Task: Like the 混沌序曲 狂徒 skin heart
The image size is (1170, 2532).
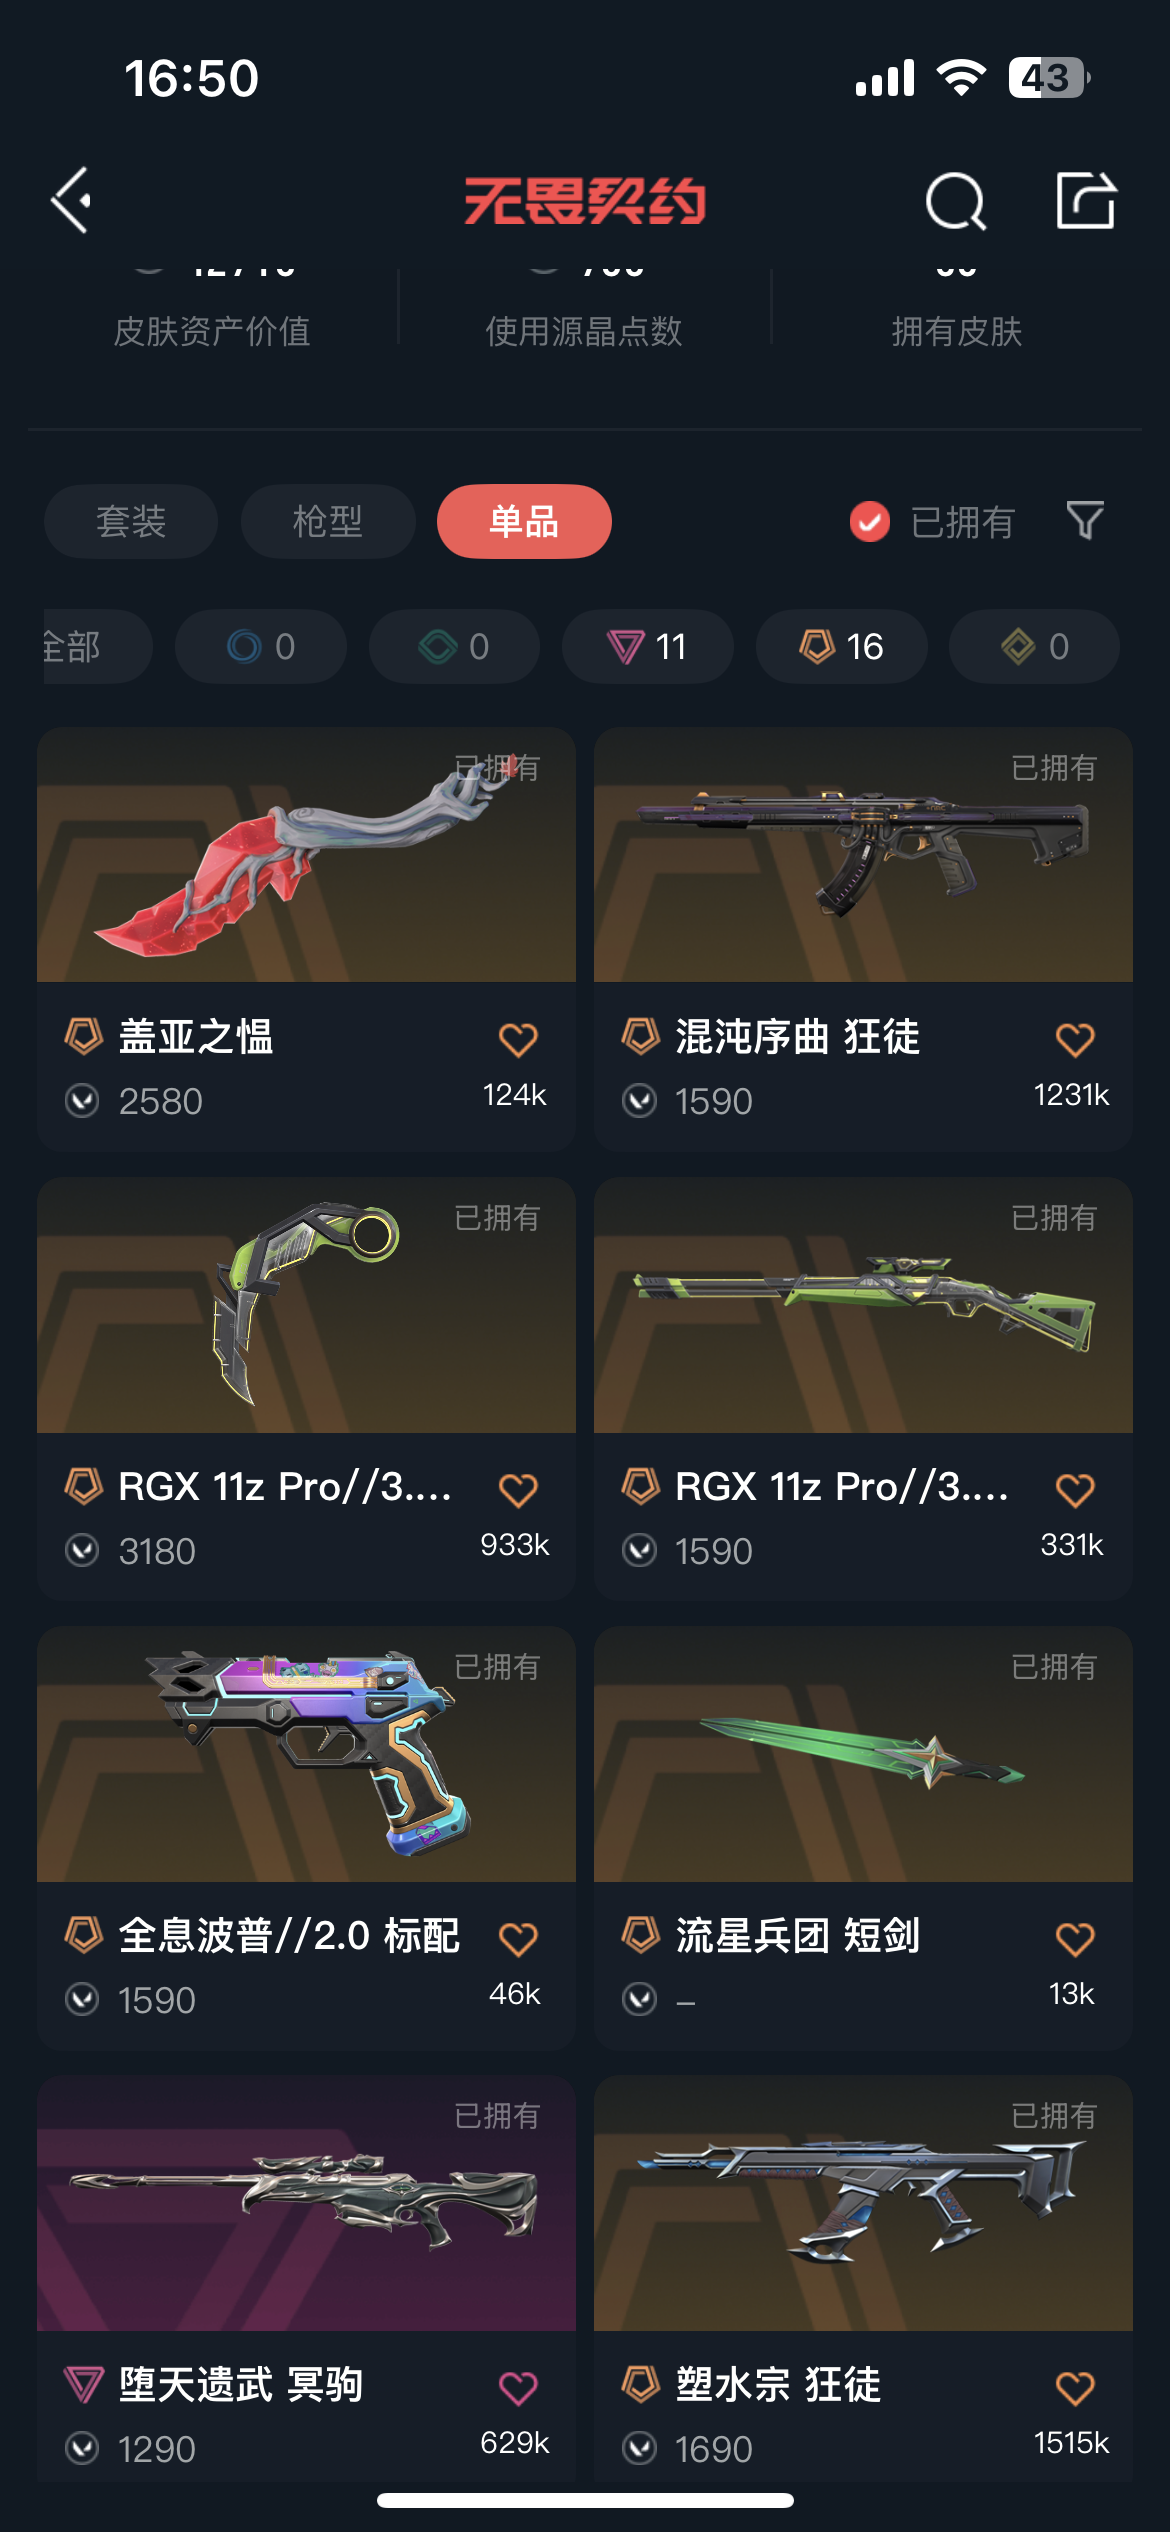Action: tap(1075, 1040)
